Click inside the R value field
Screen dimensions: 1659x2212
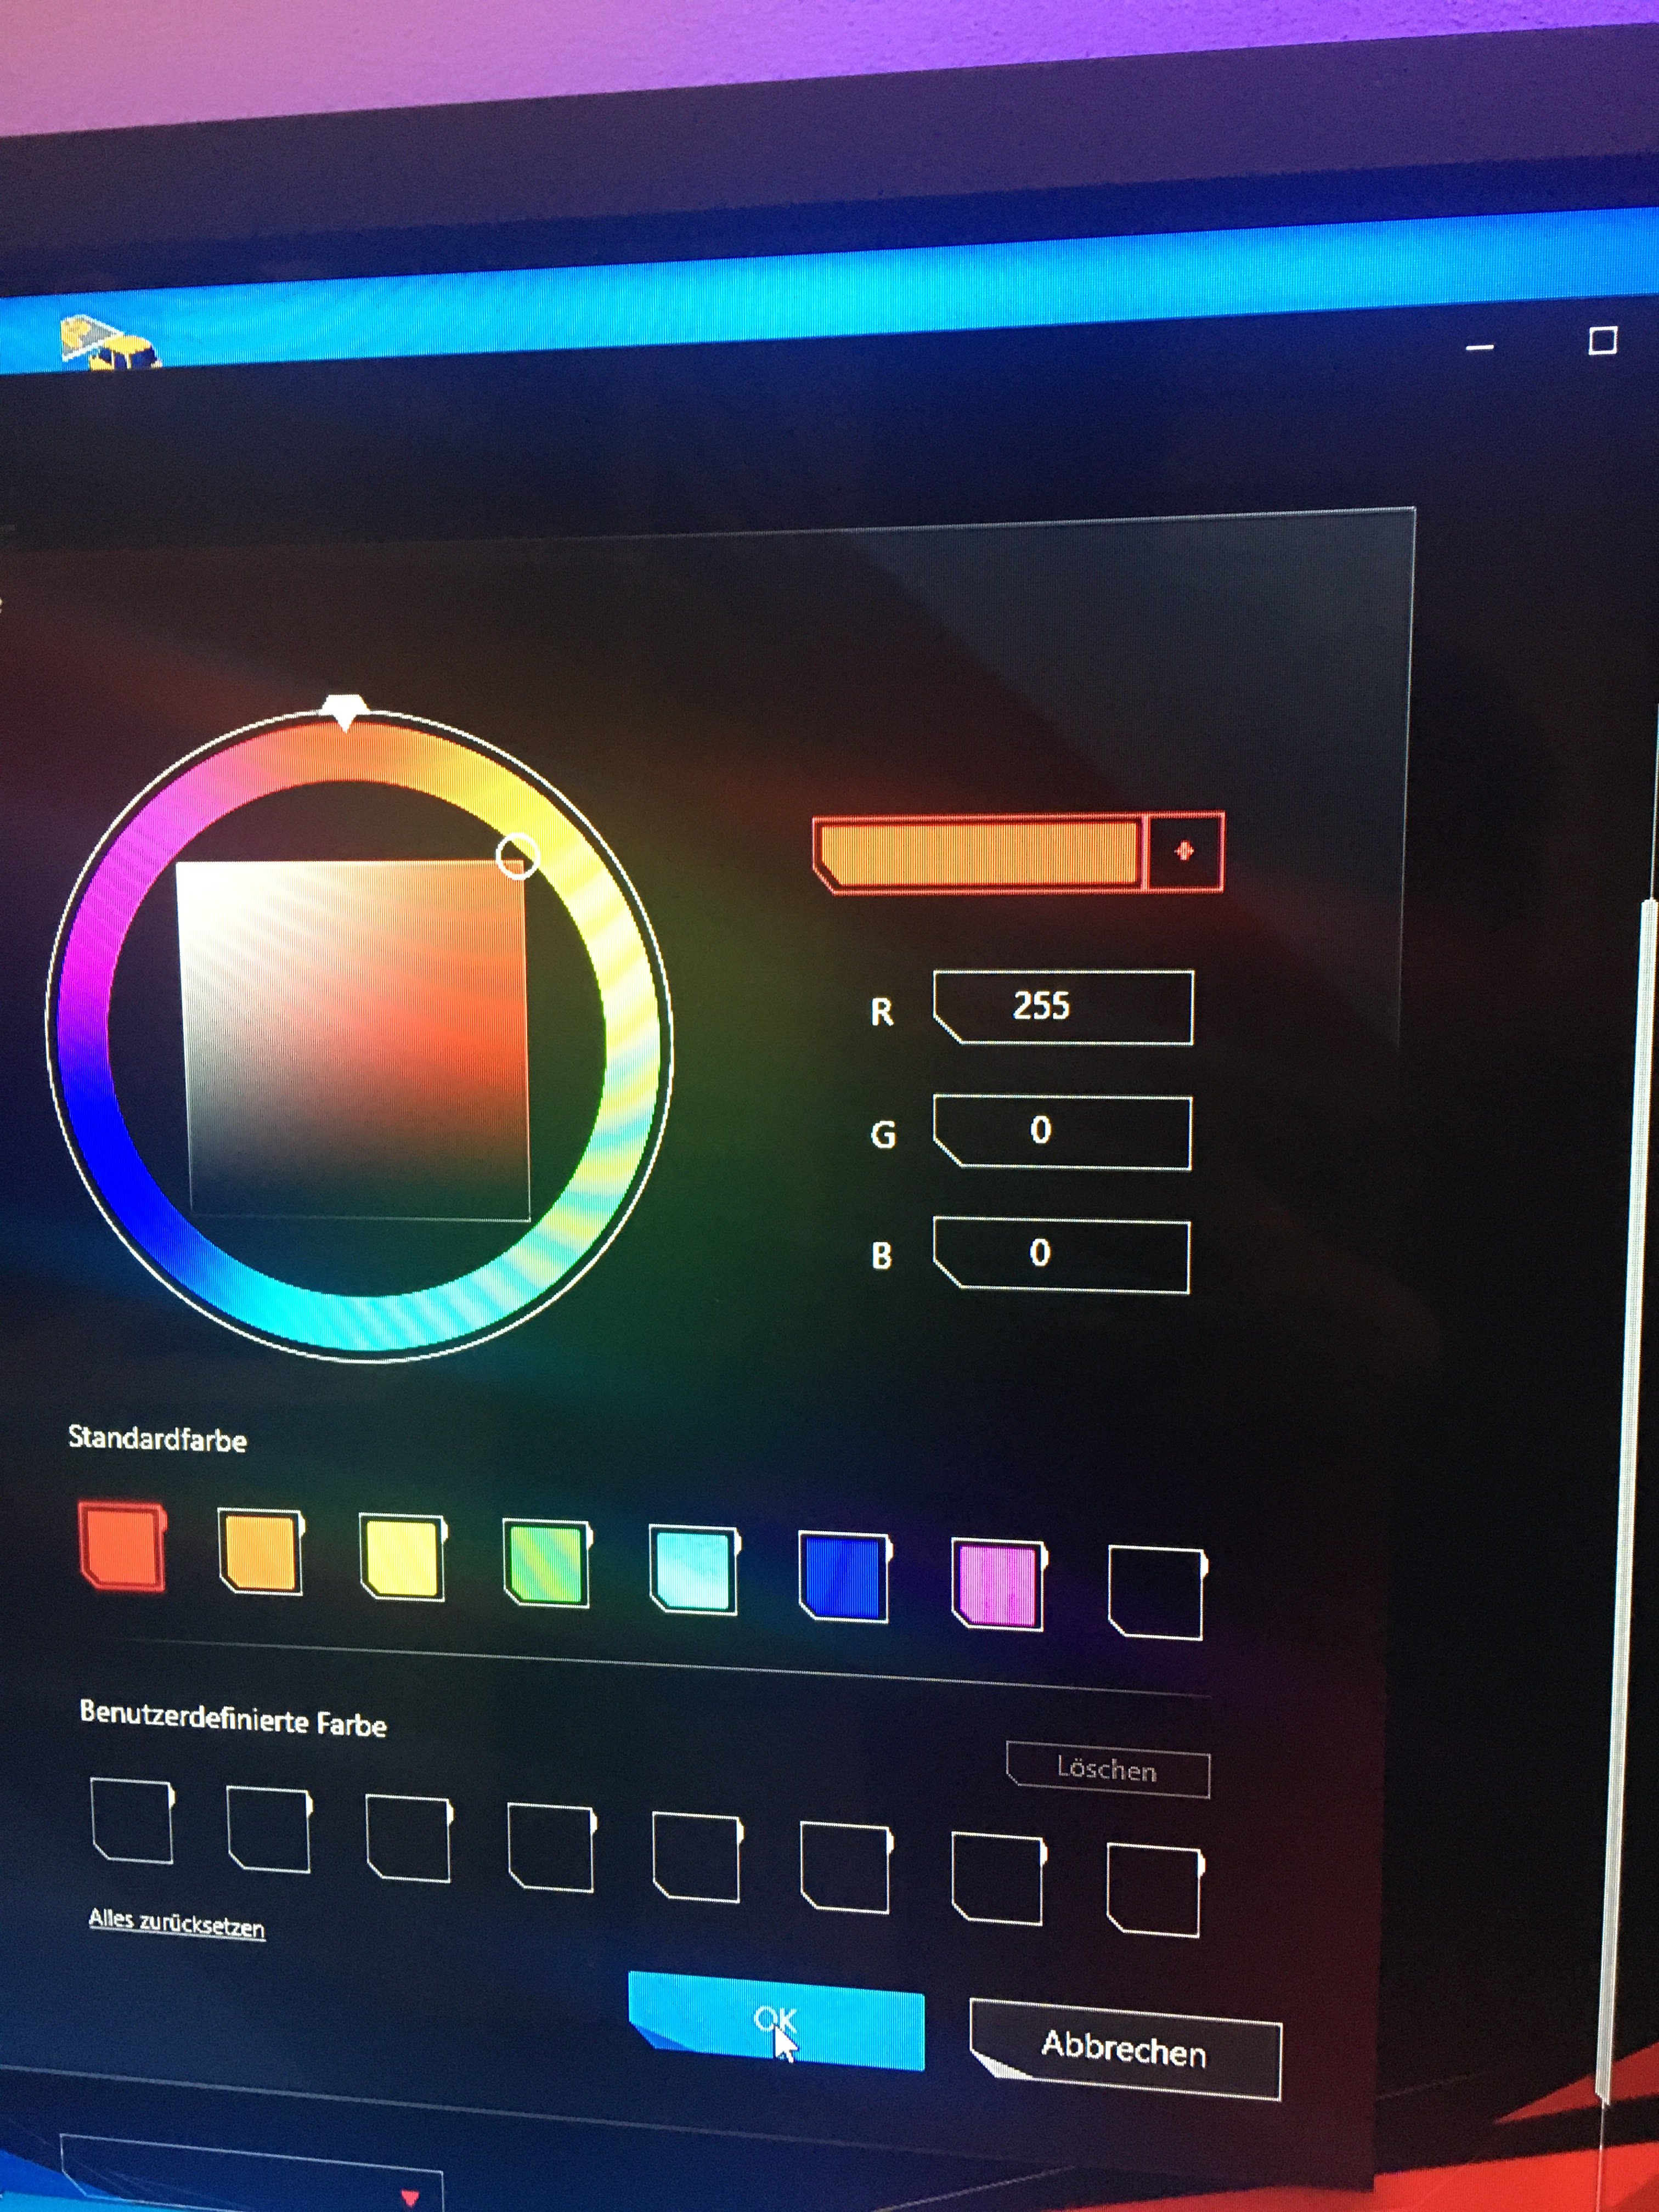1063,1007
